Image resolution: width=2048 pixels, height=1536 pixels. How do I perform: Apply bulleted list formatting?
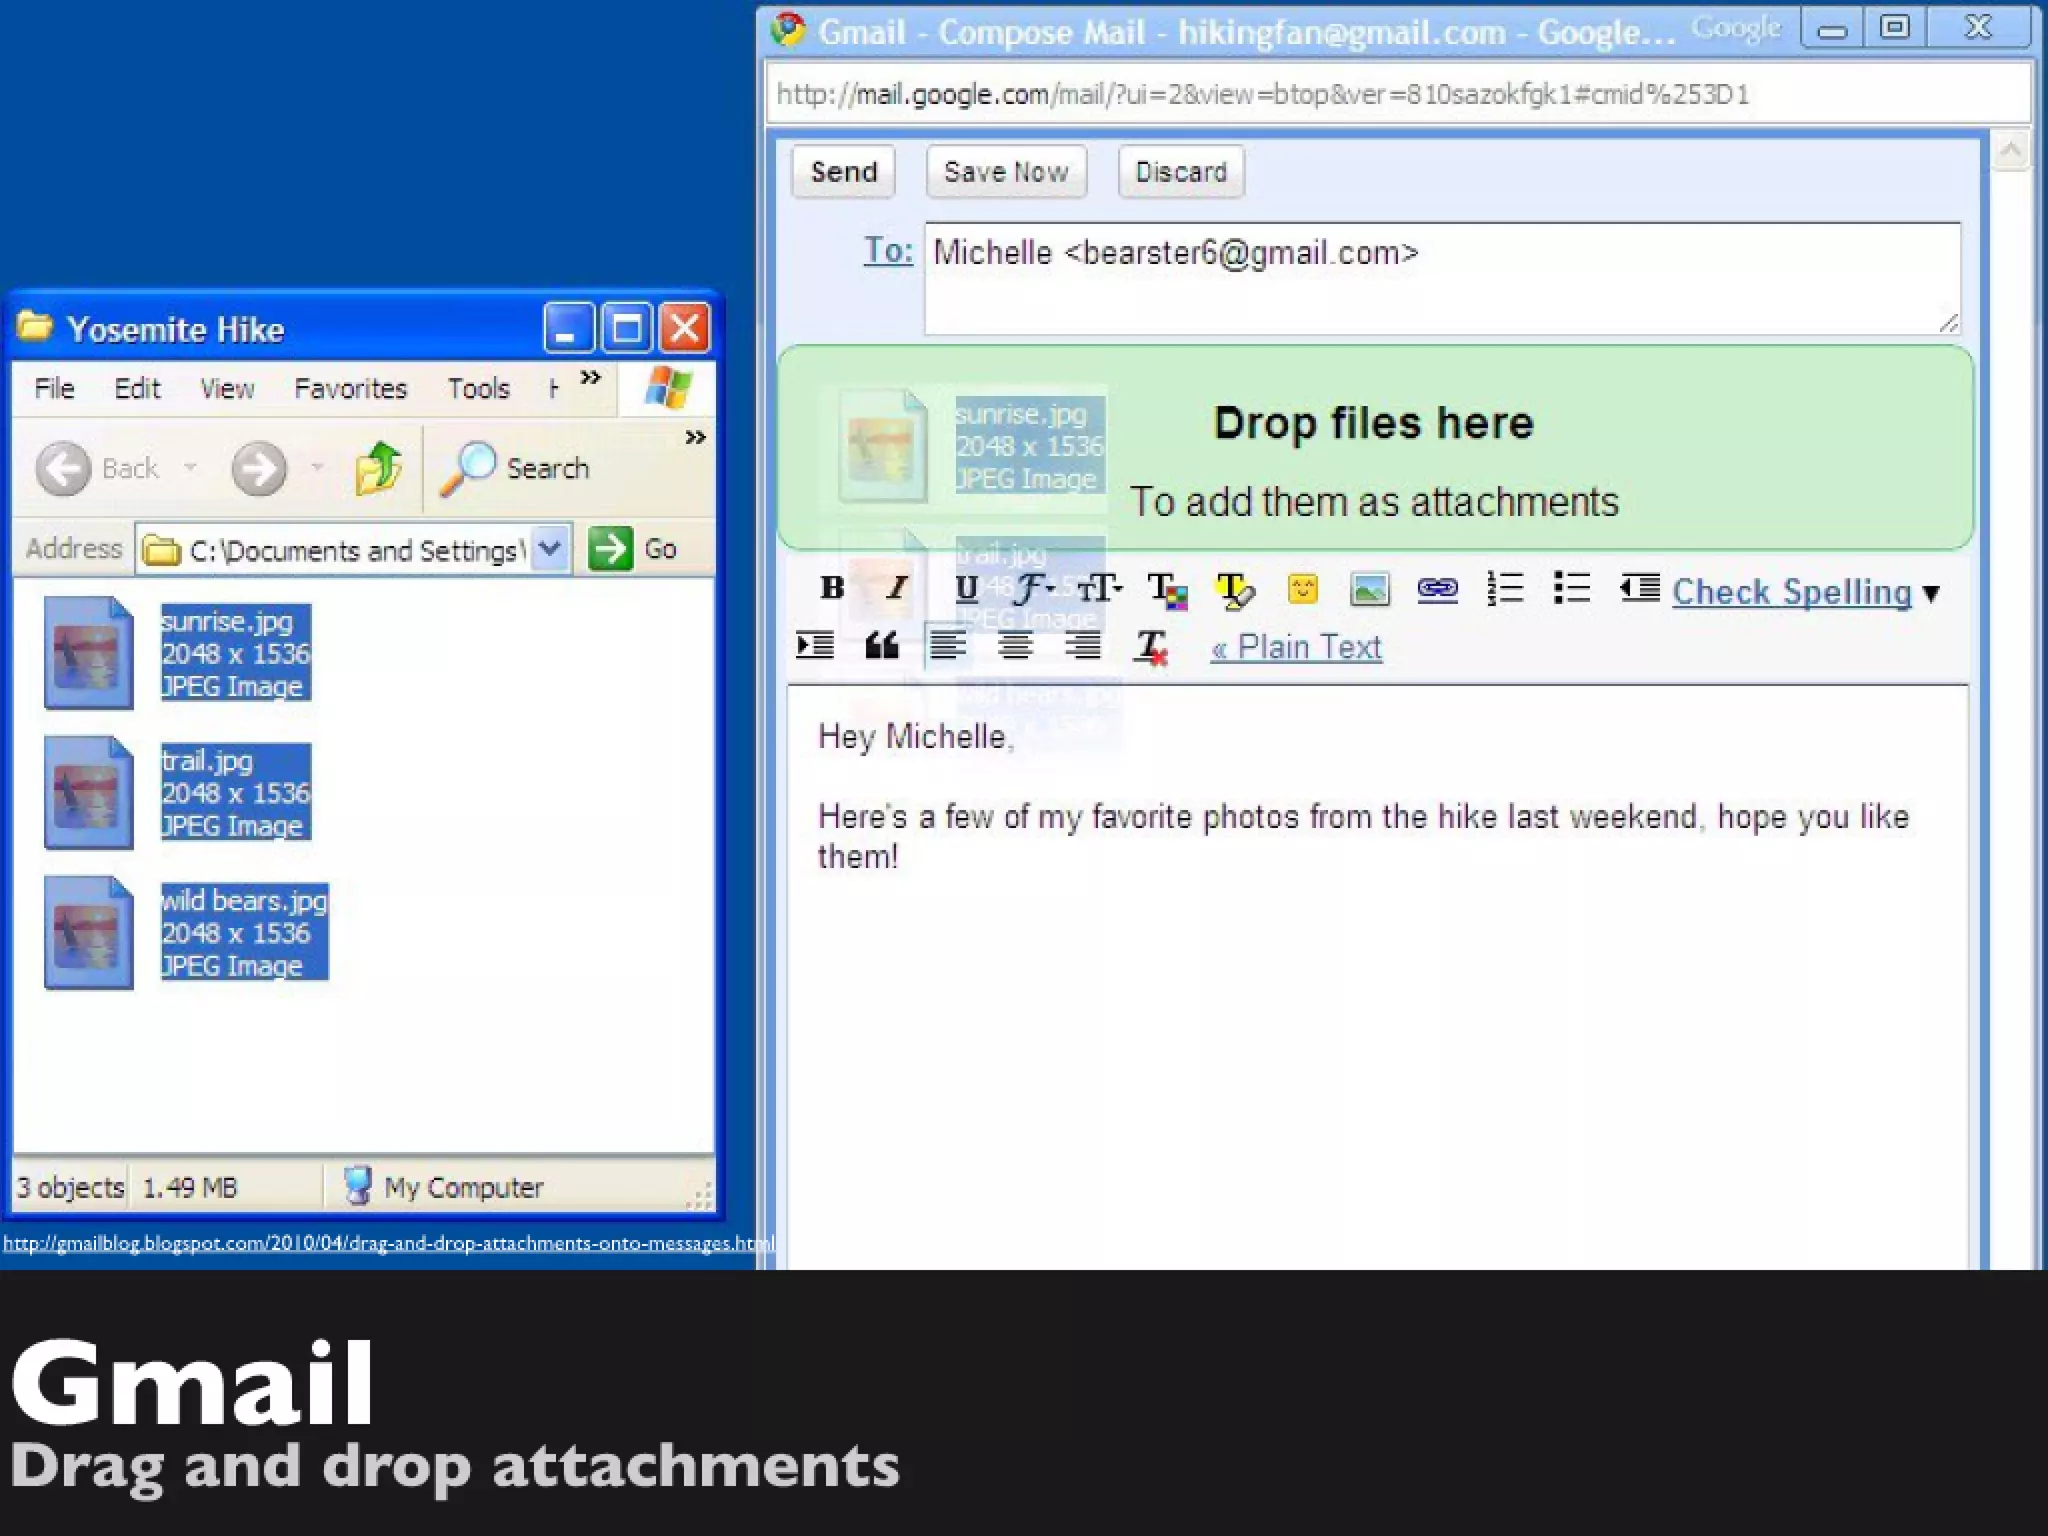click(x=1571, y=588)
